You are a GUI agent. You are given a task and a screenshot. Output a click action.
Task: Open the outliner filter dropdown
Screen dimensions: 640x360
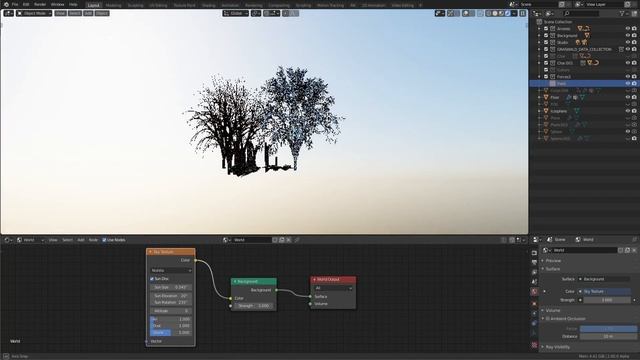623,13
